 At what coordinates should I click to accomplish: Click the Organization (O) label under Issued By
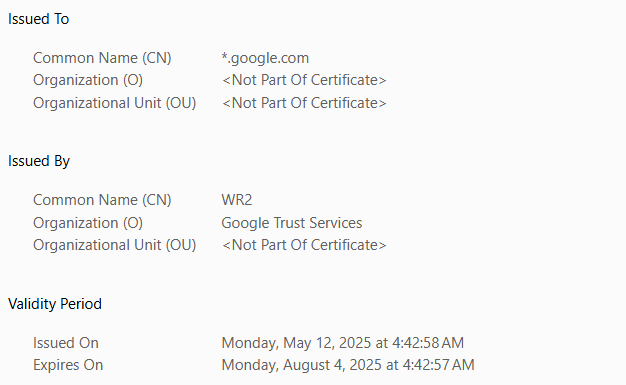88,223
